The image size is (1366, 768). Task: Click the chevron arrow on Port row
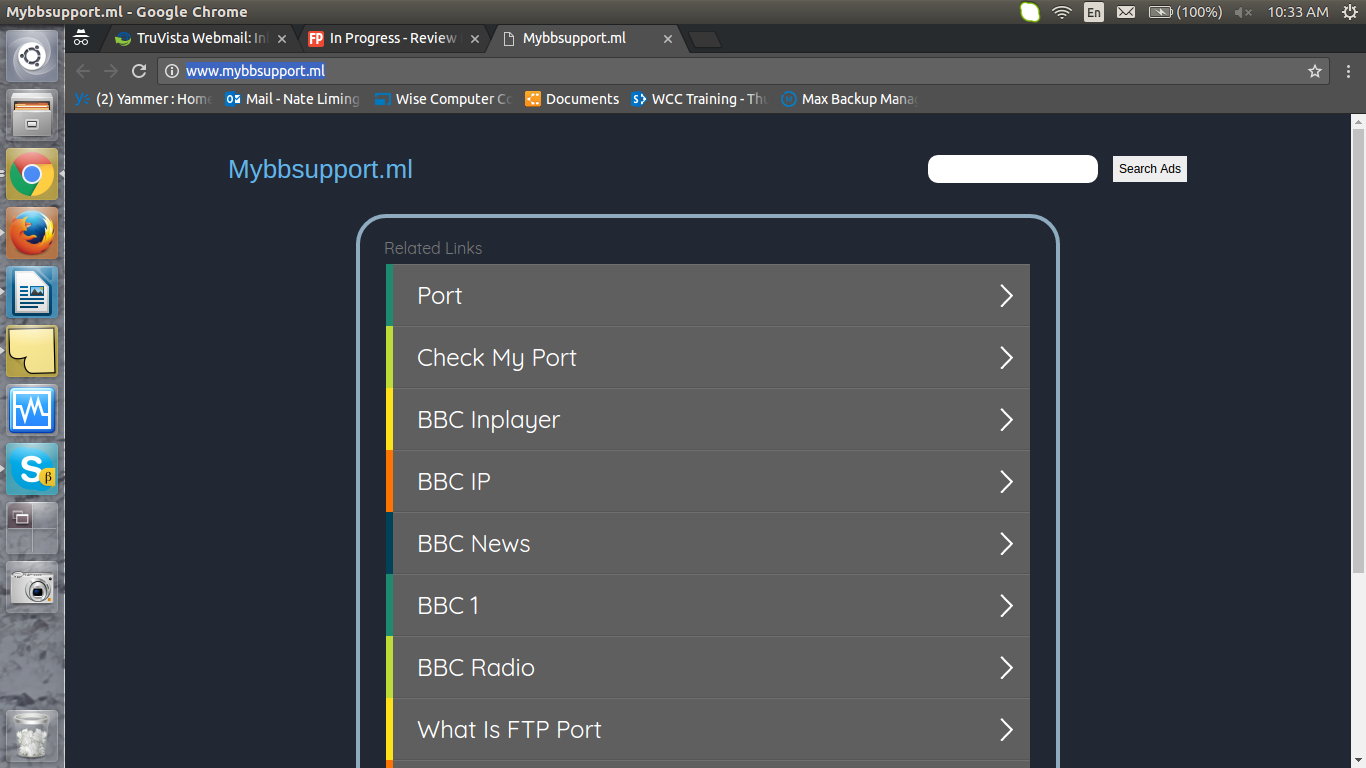[x=1007, y=296]
